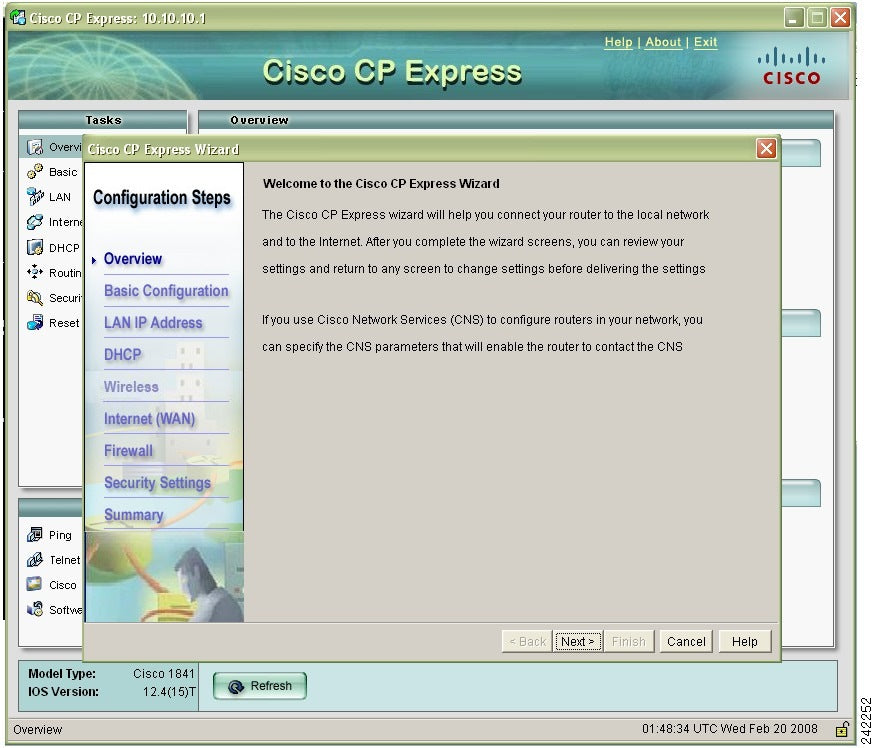The image size is (876, 748).
Task: Launch the Ping tool icon
Action: [35, 534]
